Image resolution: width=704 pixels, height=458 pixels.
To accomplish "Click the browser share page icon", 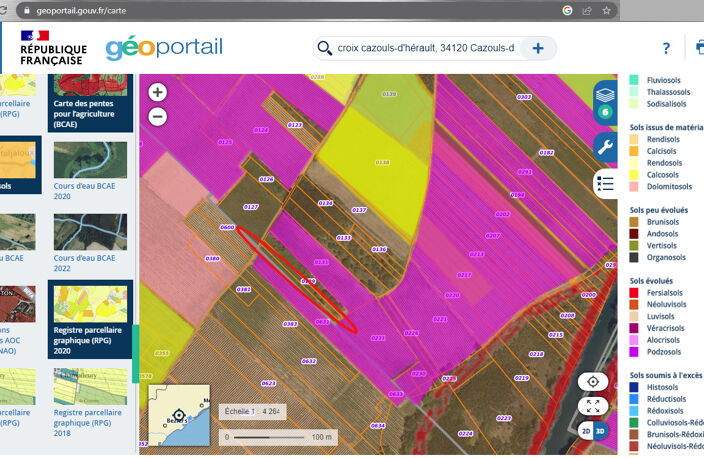I will (x=587, y=10).
